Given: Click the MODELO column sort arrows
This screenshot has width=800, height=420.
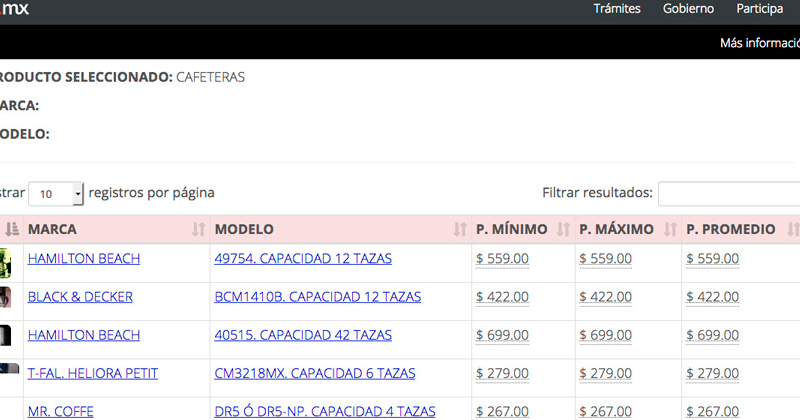Looking at the screenshot, I should [x=460, y=230].
